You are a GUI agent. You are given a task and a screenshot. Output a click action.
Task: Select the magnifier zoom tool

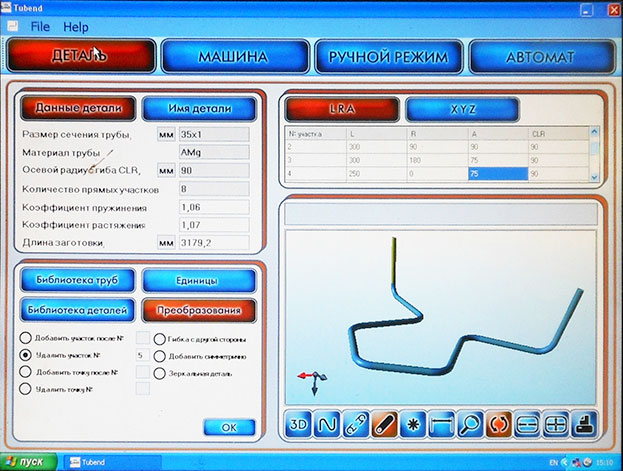click(470, 424)
